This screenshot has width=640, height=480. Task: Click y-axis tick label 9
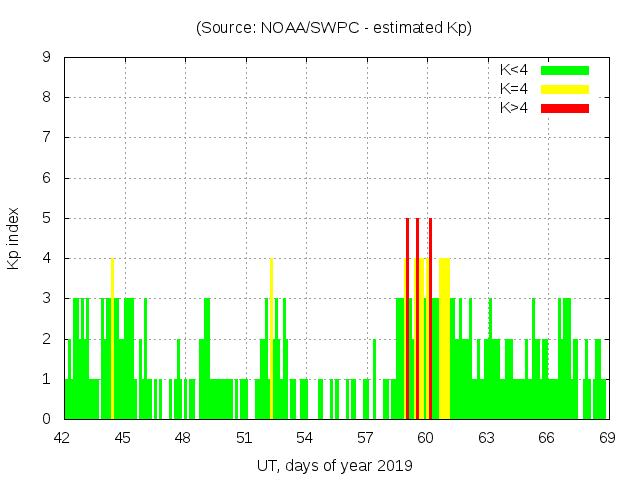tap(46, 58)
